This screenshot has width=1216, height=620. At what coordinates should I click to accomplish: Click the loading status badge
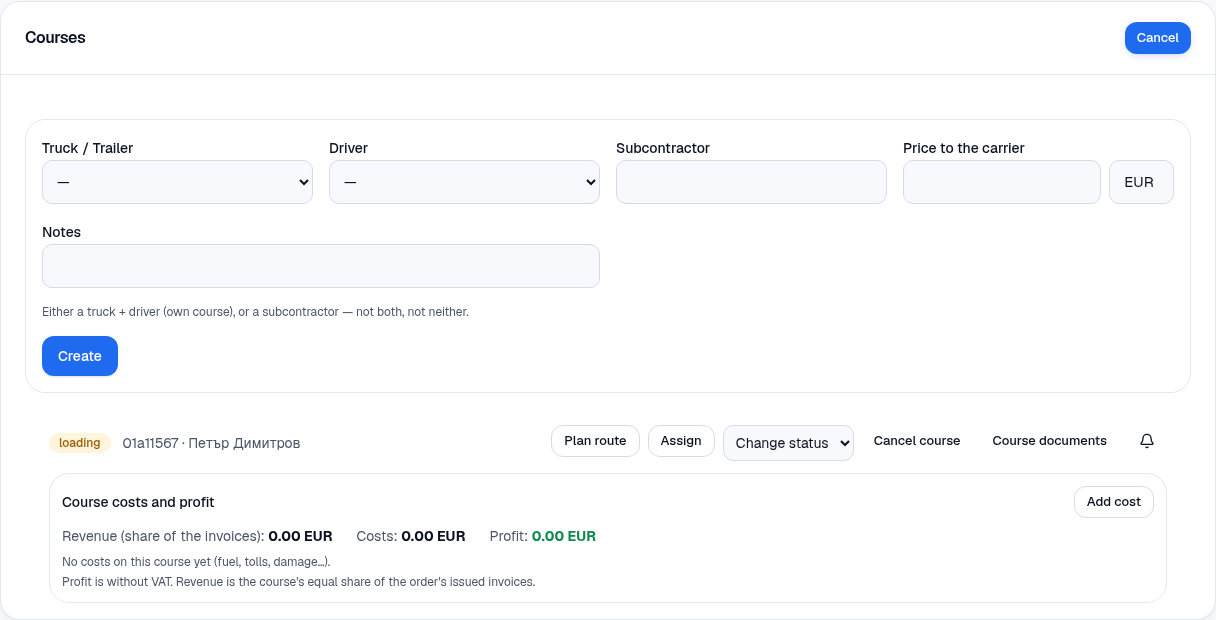(80, 443)
